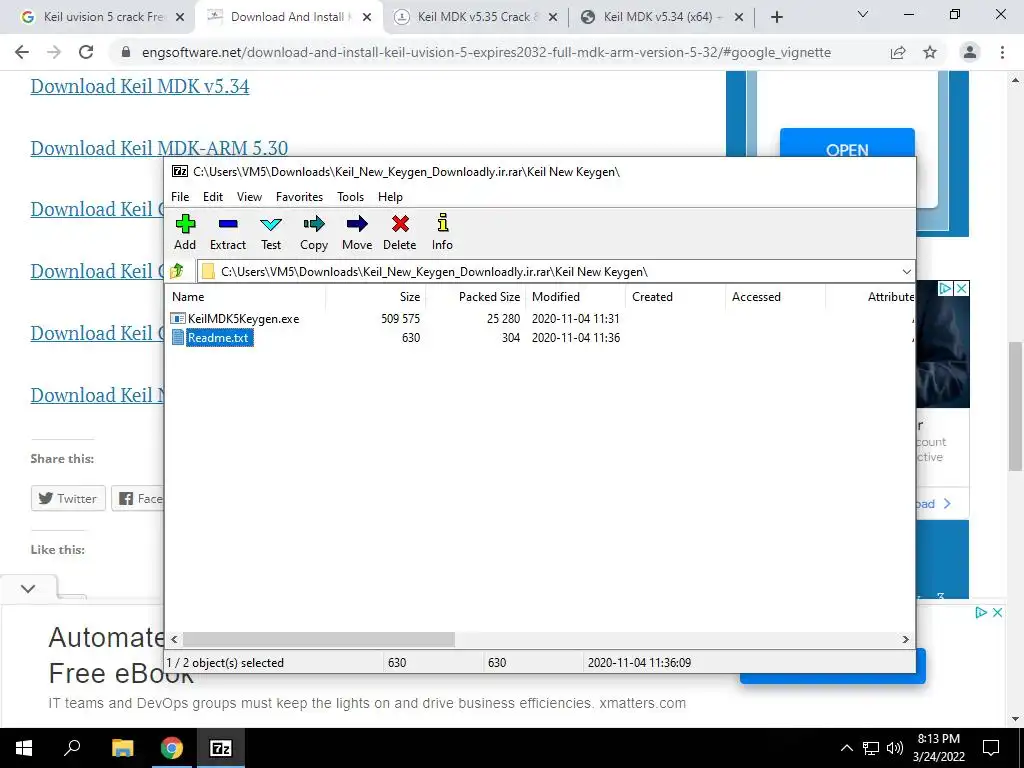
Task: Click the 7-Zip horizontal scrollbar thumb
Action: [x=319, y=639]
